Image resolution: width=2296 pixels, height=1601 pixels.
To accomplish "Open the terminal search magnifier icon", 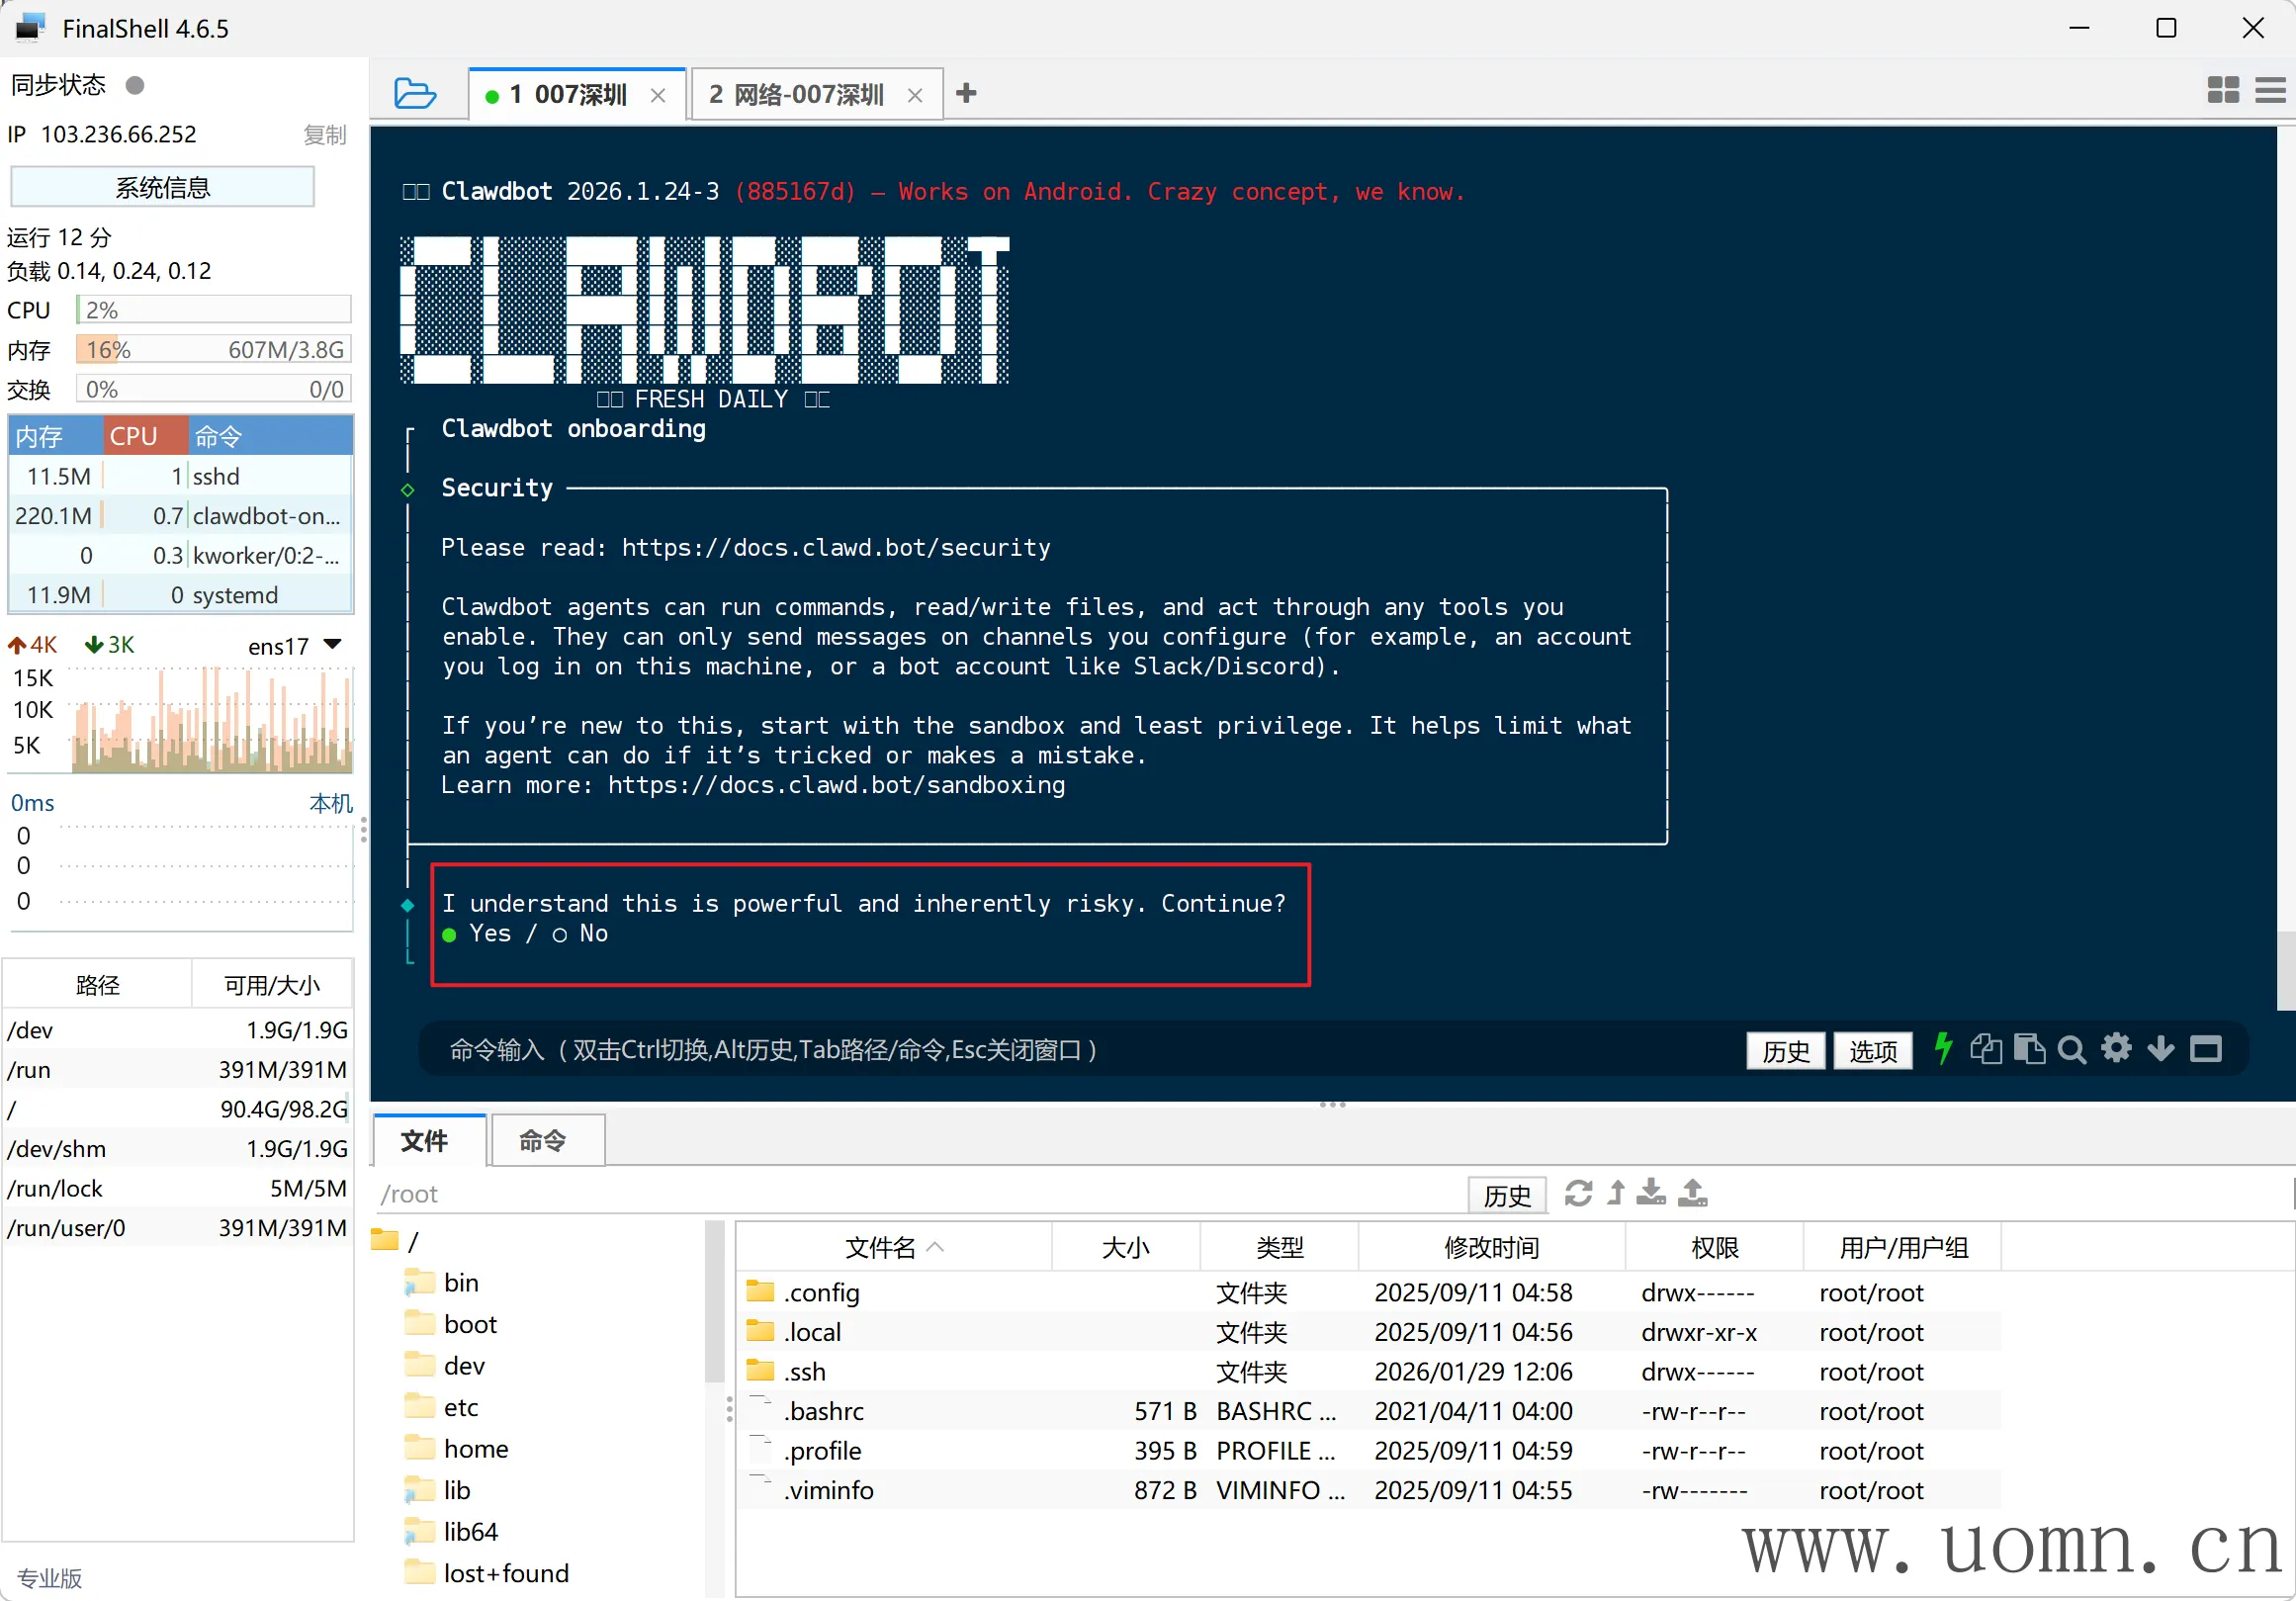I will click(2072, 1049).
